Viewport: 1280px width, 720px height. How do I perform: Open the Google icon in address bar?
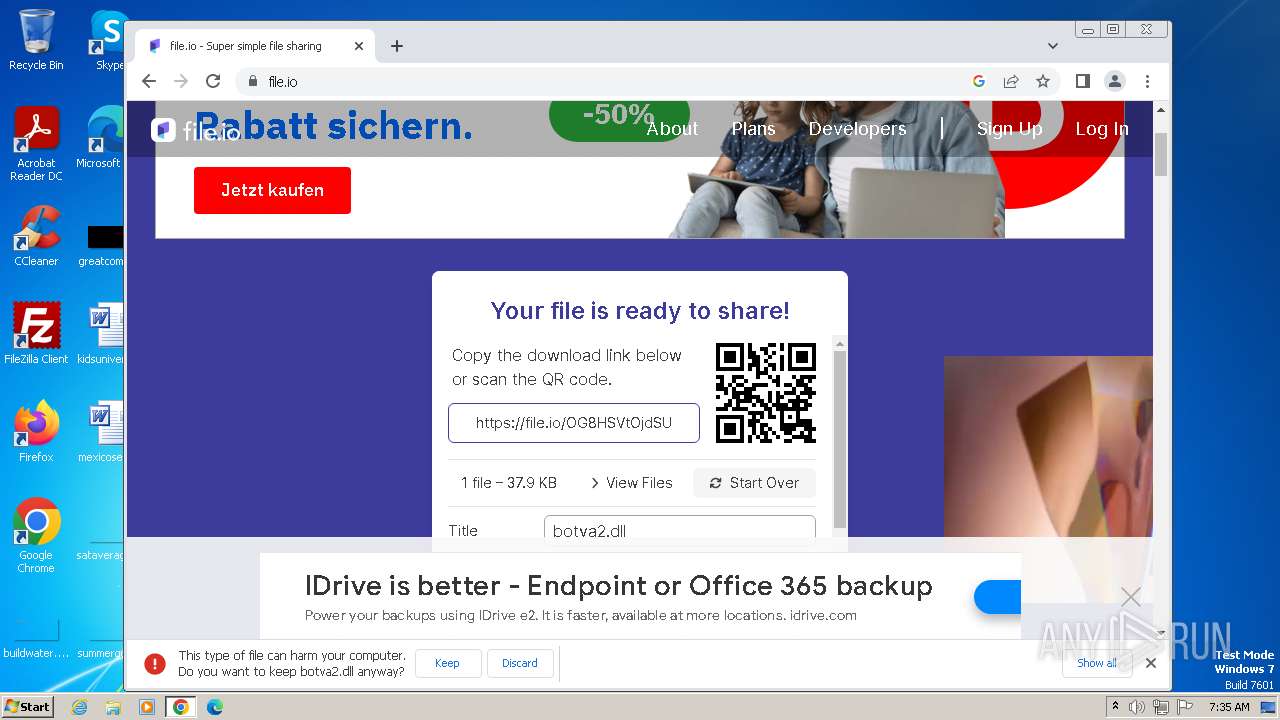[x=979, y=81]
